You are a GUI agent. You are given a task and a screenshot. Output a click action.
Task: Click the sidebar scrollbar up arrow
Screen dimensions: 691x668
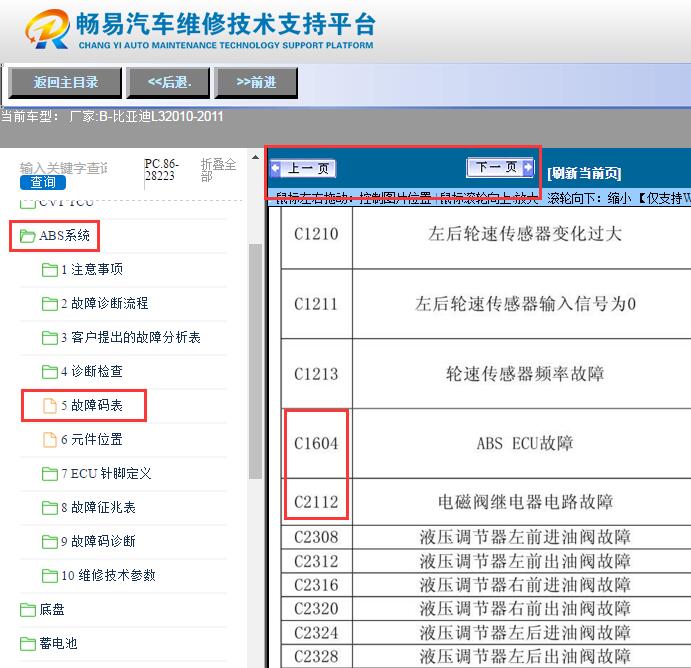255,157
